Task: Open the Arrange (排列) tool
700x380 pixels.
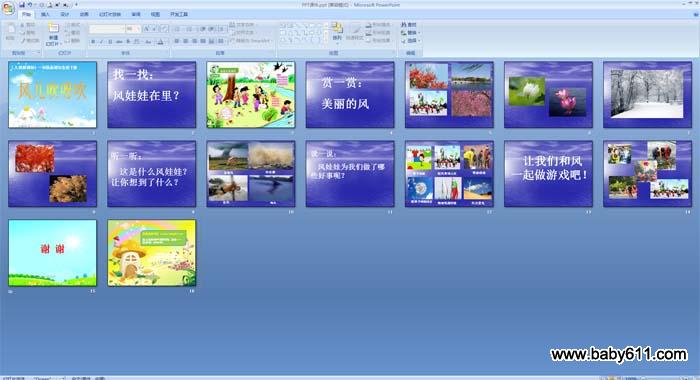Action: (x=337, y=31)
